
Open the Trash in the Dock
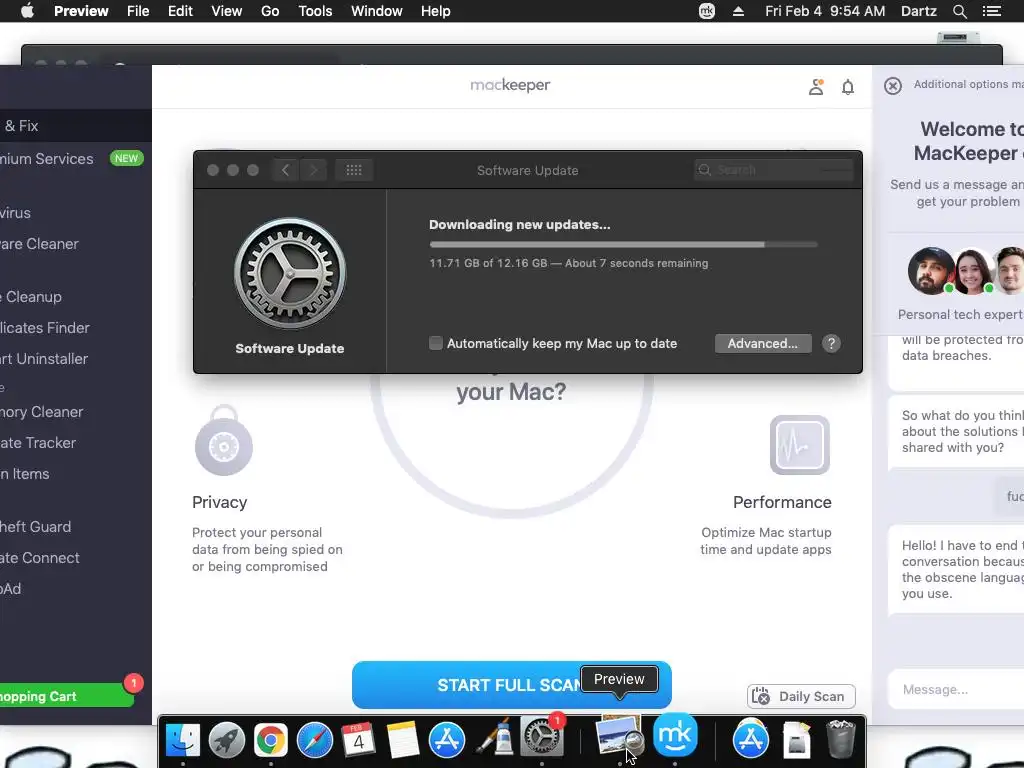(x=840, y=740)
